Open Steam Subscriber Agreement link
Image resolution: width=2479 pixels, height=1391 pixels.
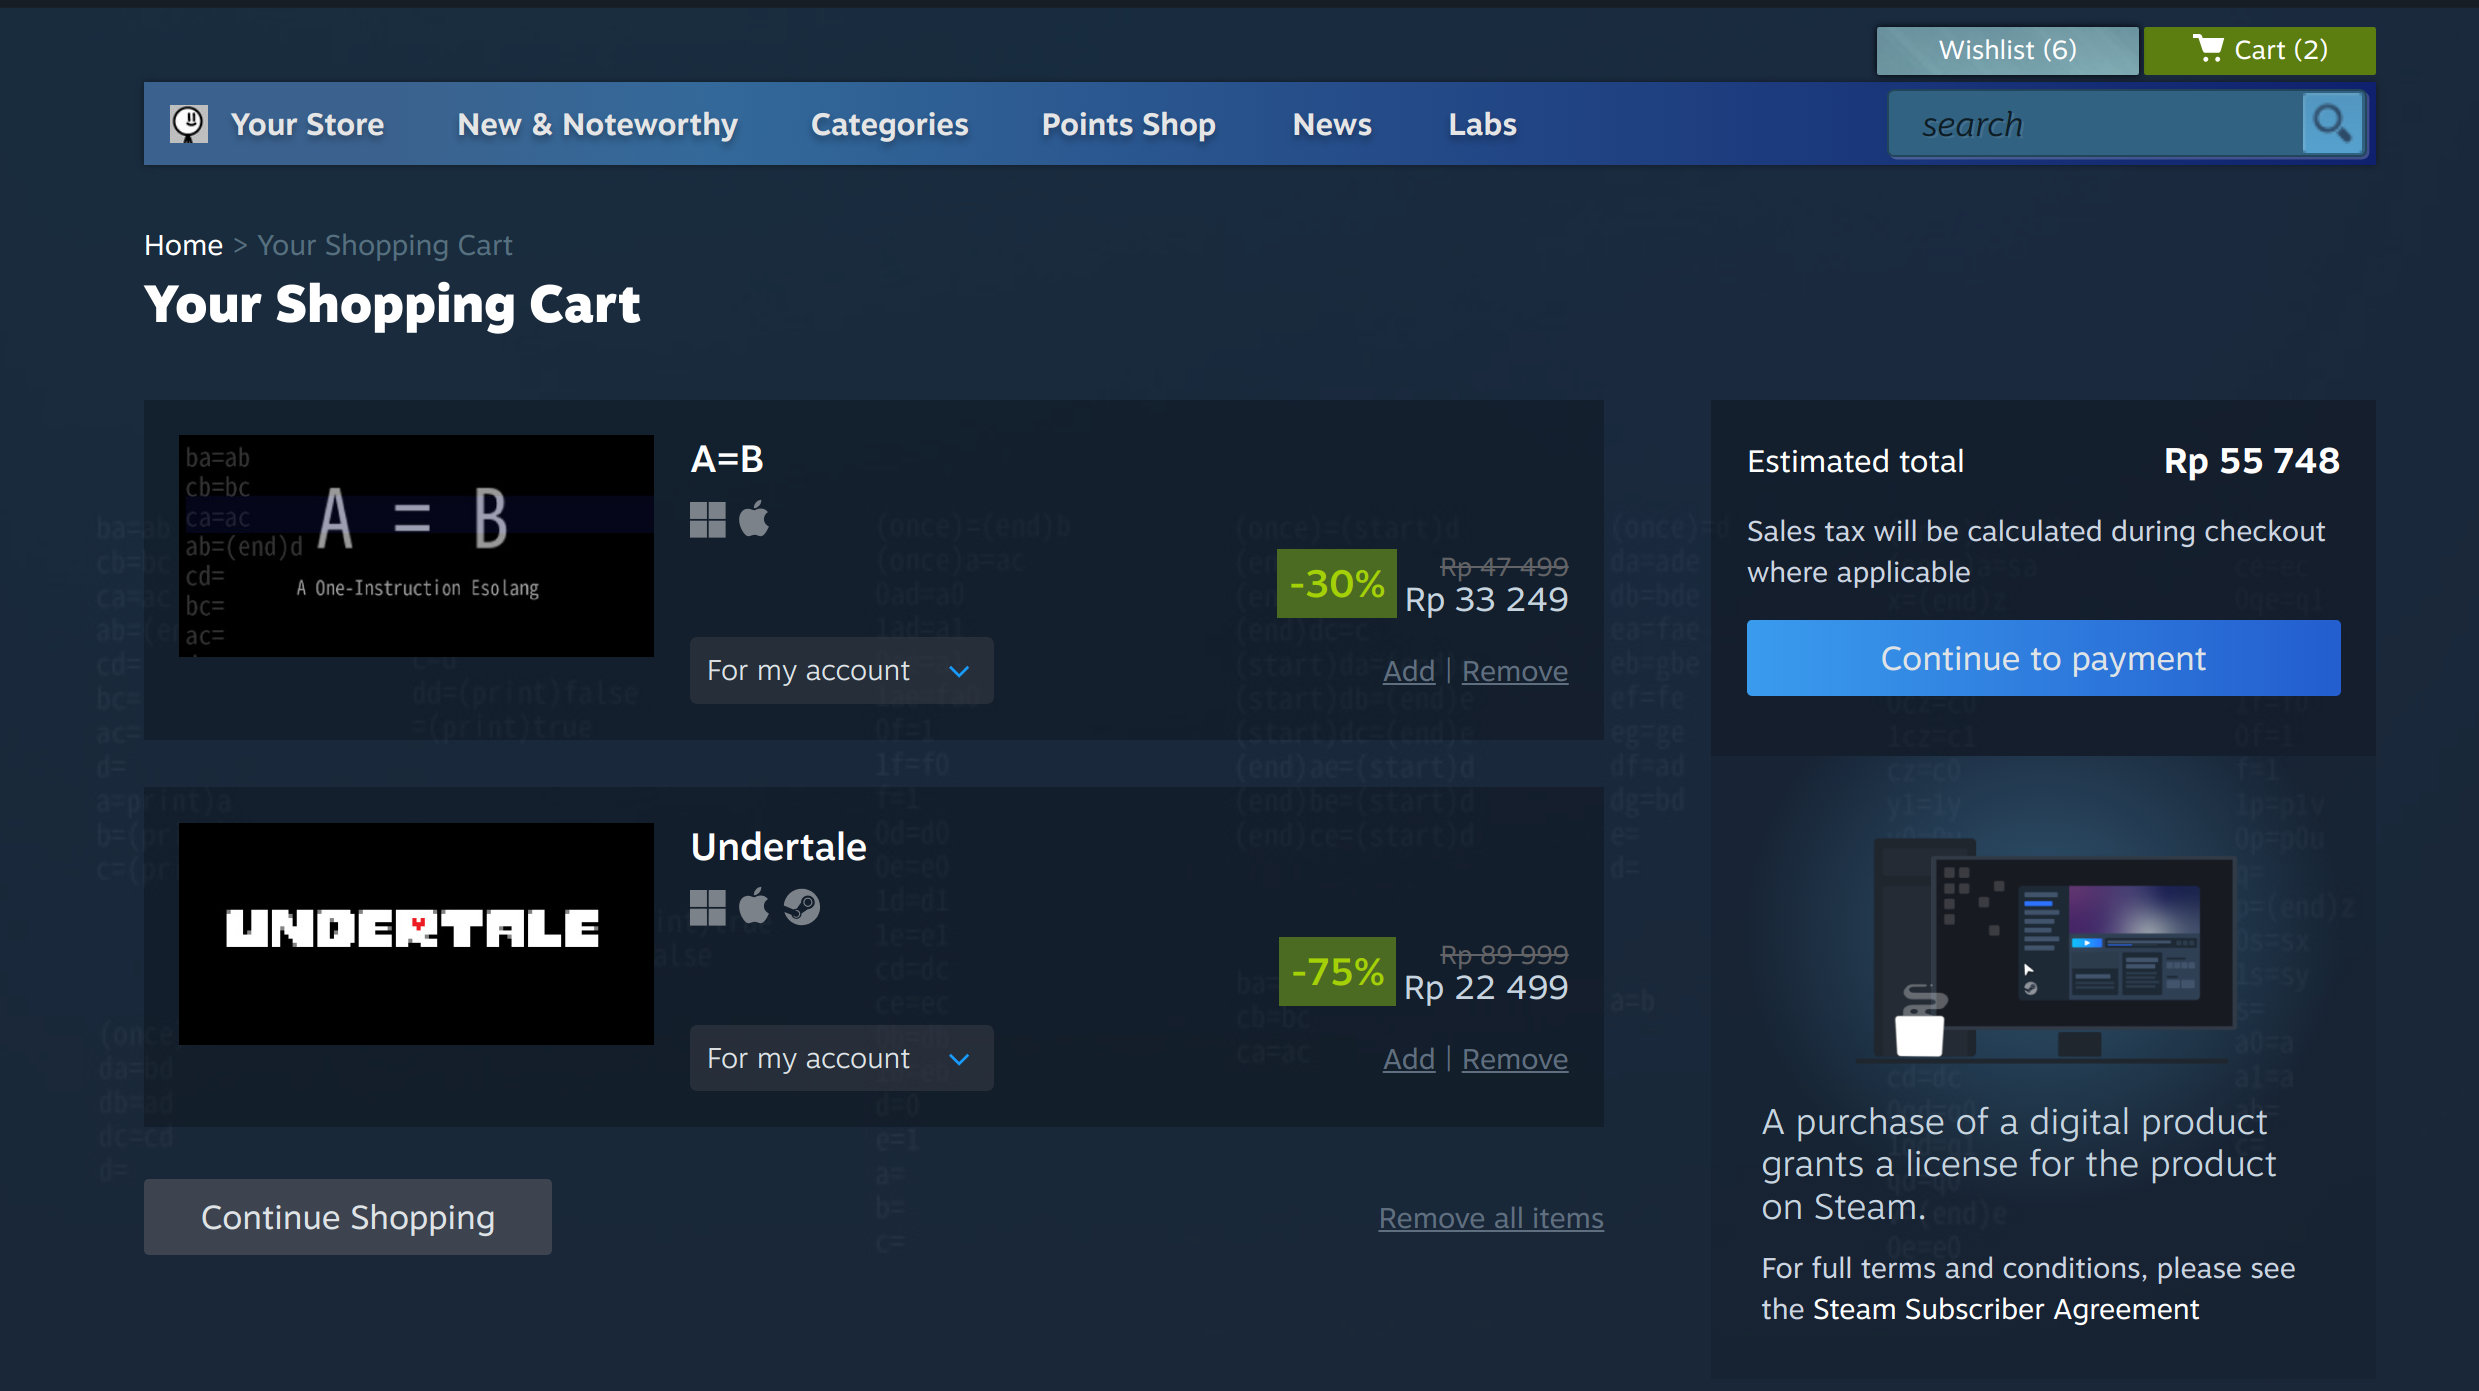coord(2005,1309)
